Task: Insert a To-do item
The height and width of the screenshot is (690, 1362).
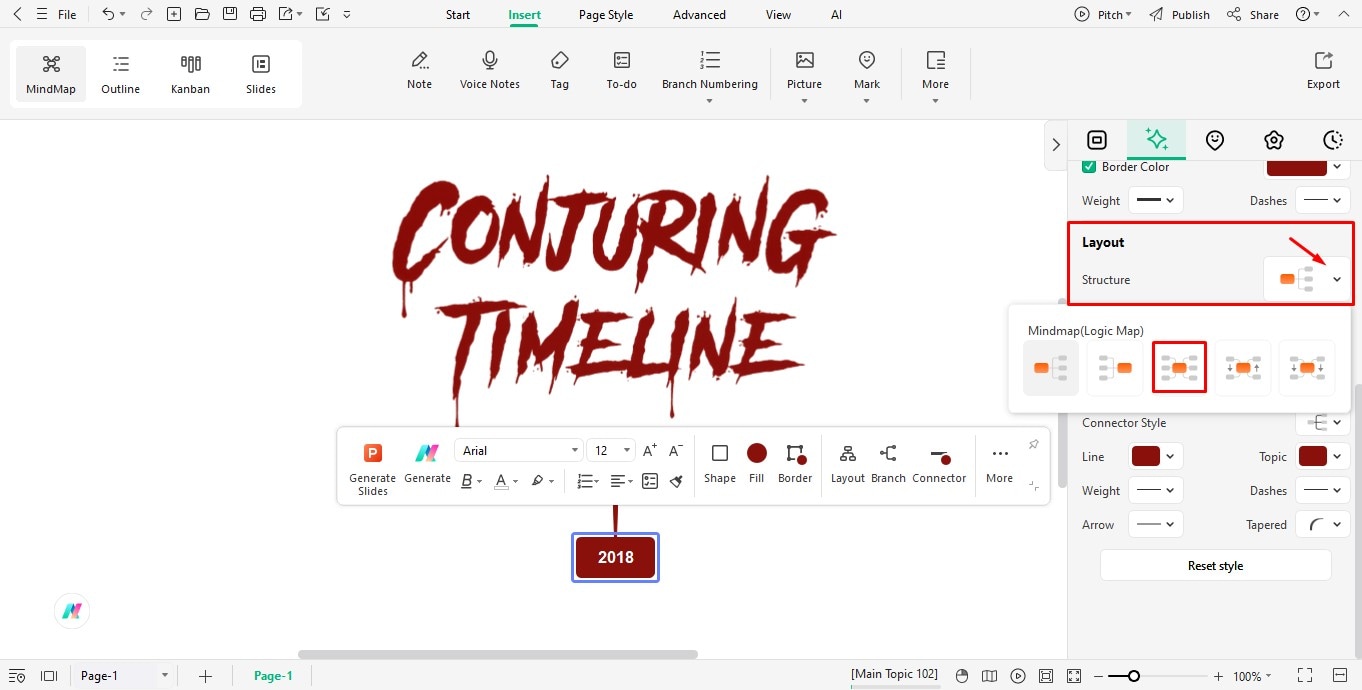Action: coord(622,71)
